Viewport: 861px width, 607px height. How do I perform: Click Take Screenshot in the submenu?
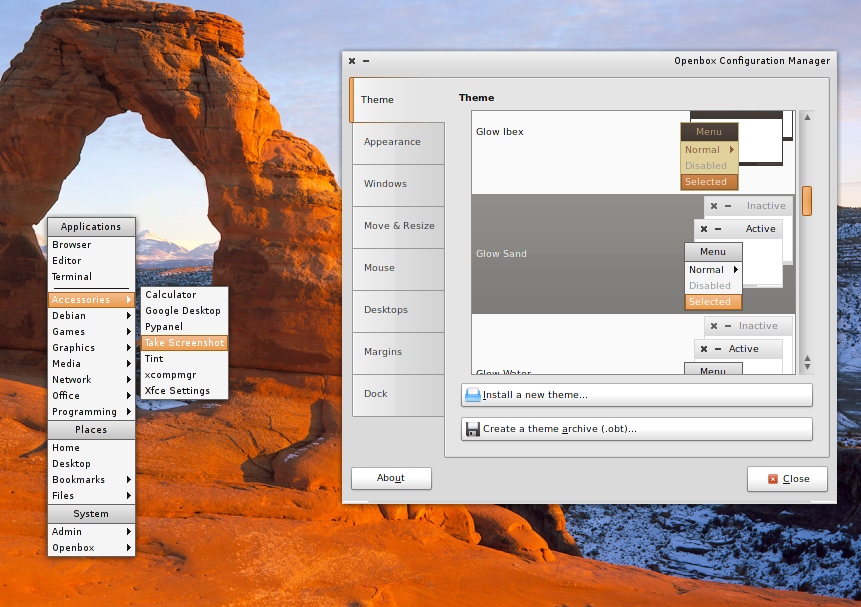[184, 343]
